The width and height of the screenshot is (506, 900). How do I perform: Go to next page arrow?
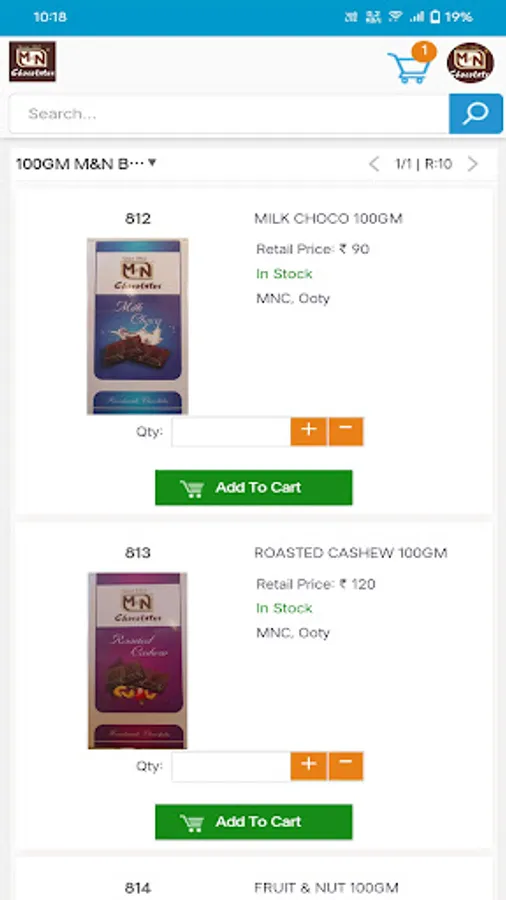point(473,164)
